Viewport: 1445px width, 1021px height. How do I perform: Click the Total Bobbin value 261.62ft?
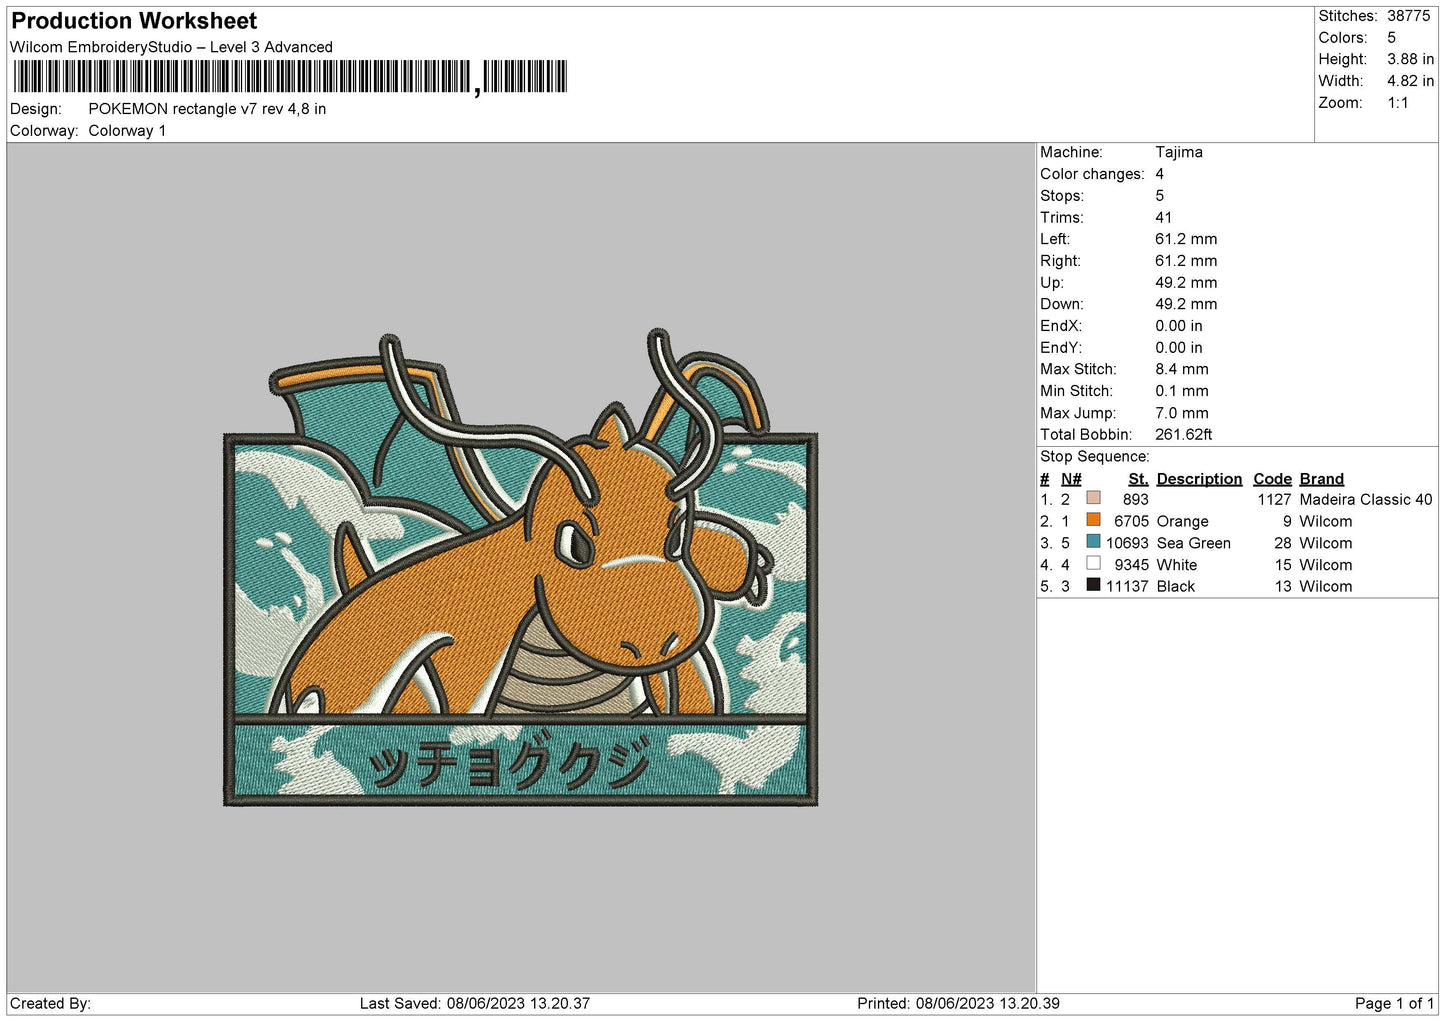[x=1183, y=434]
